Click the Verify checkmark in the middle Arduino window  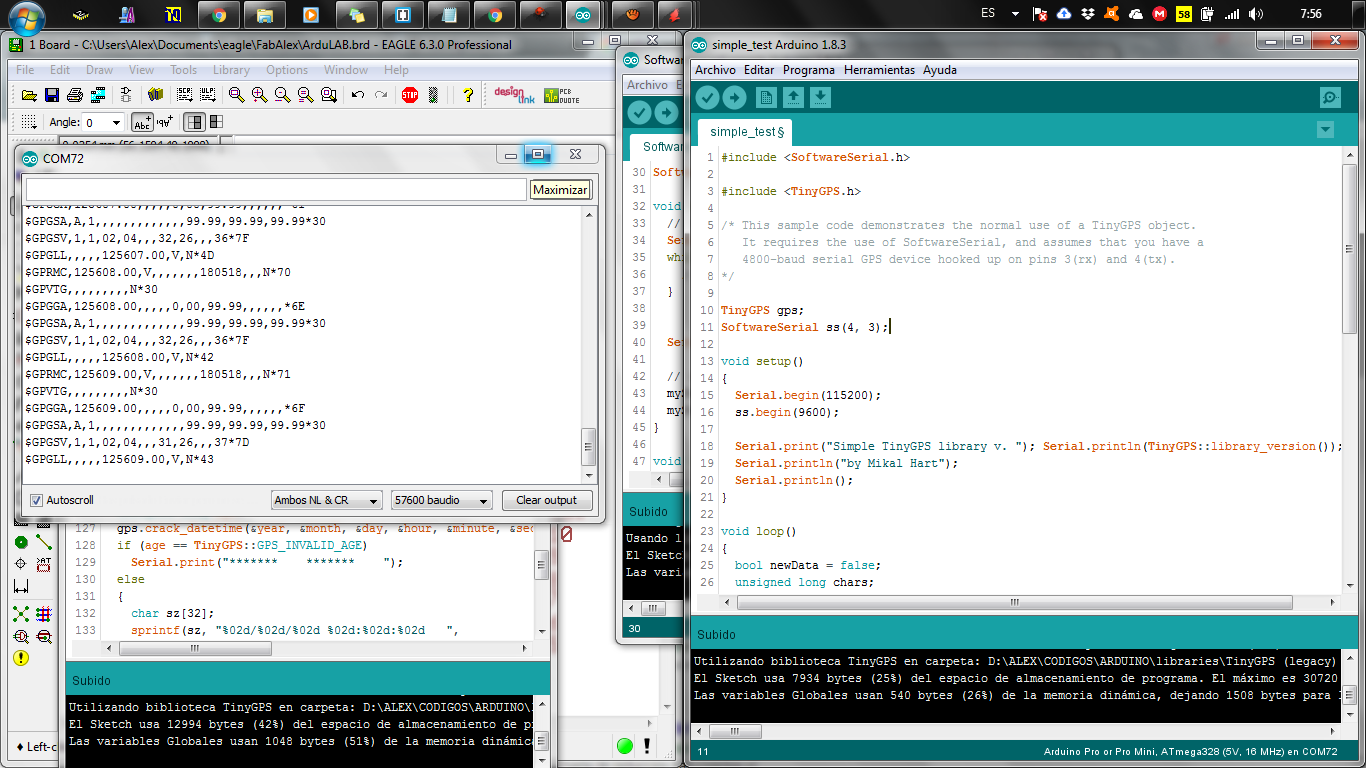pos(639,112)
